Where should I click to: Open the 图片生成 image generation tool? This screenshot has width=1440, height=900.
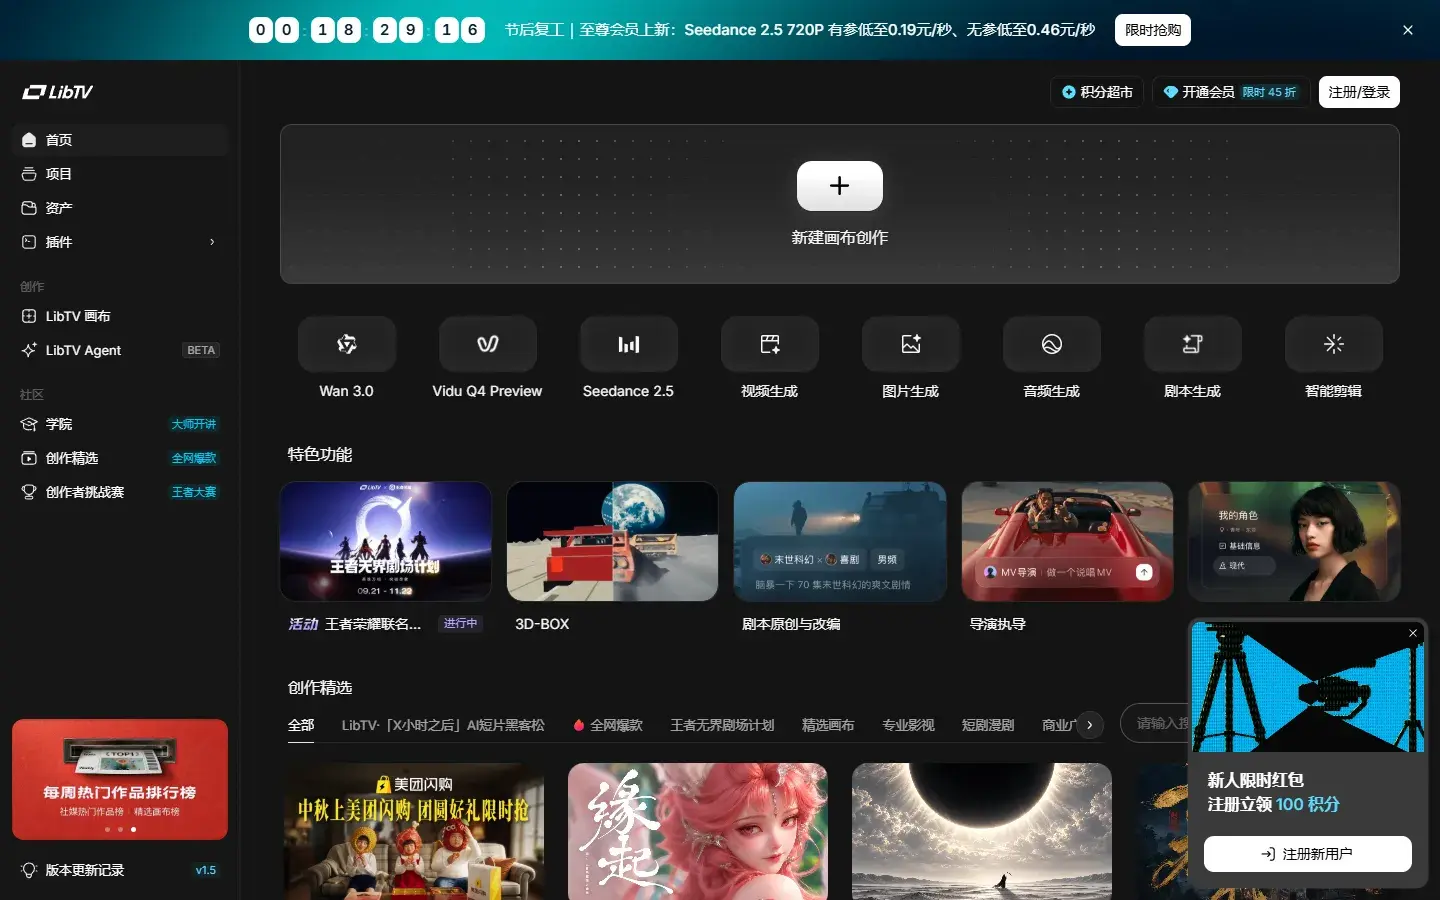click(x=911, y=344)
